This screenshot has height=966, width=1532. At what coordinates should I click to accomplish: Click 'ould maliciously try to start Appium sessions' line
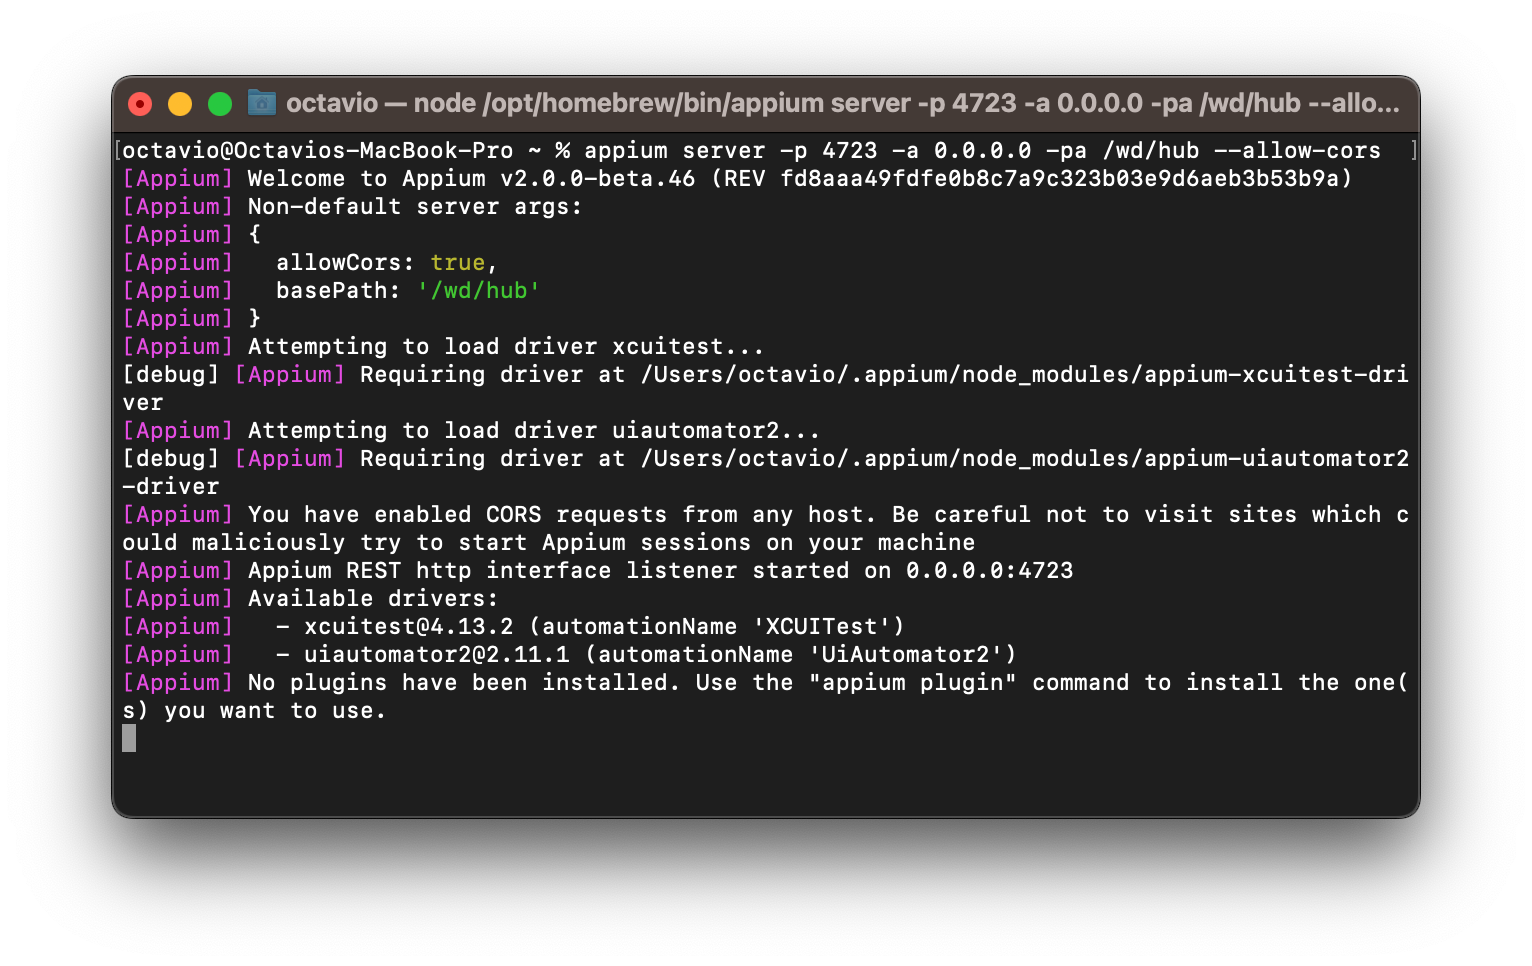click(x=548, y=542)
